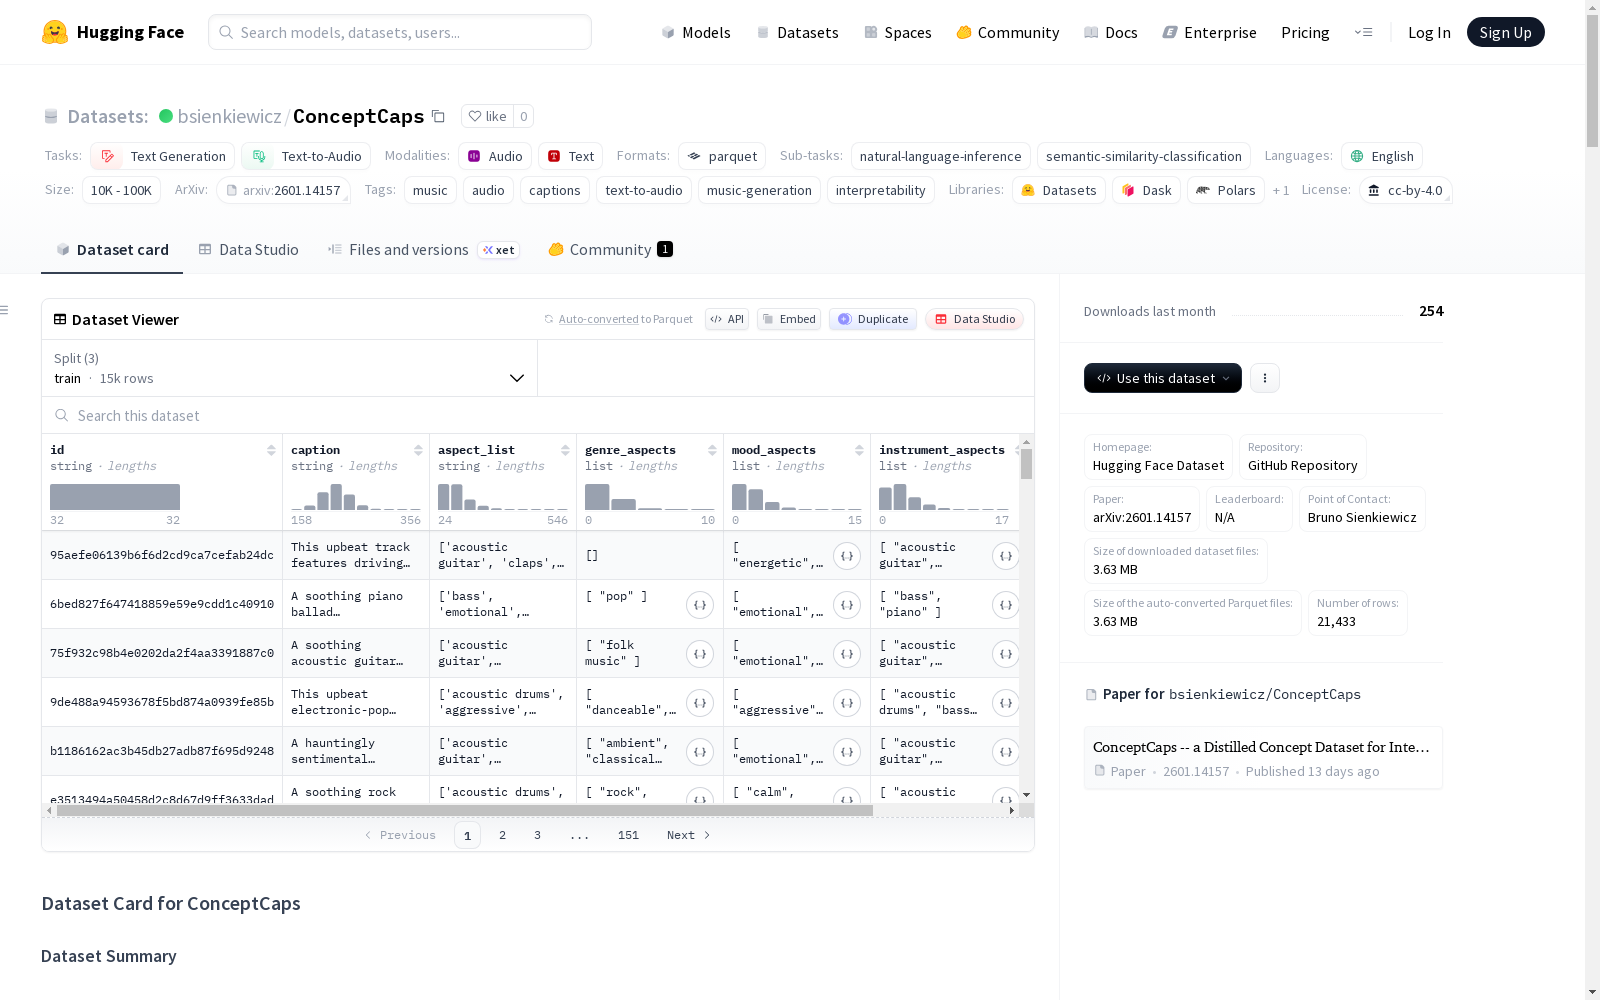The width and height of the screenshot is (1600, 1000).
Task: Click the Log In link
Action: click(x=1429, y=32)
